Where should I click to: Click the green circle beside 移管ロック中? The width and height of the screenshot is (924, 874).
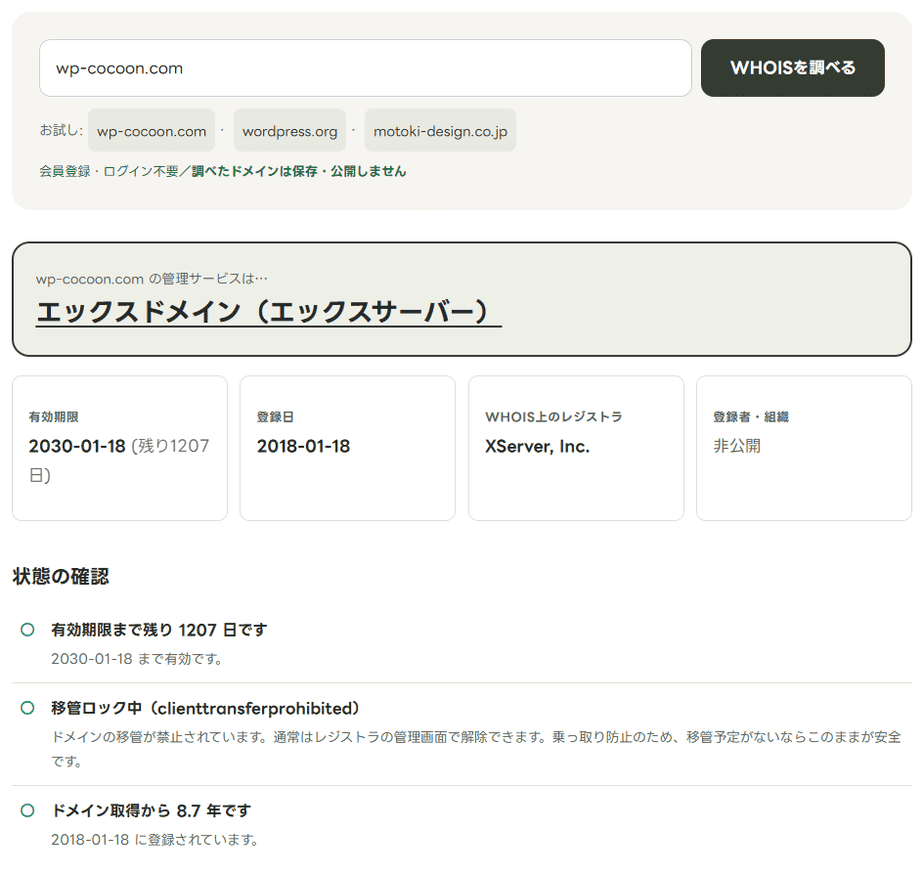coord(27,708)
